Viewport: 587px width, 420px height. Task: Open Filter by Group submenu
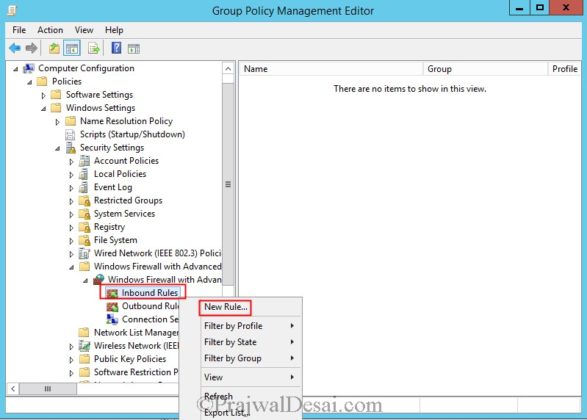click(x=249, y=358)
